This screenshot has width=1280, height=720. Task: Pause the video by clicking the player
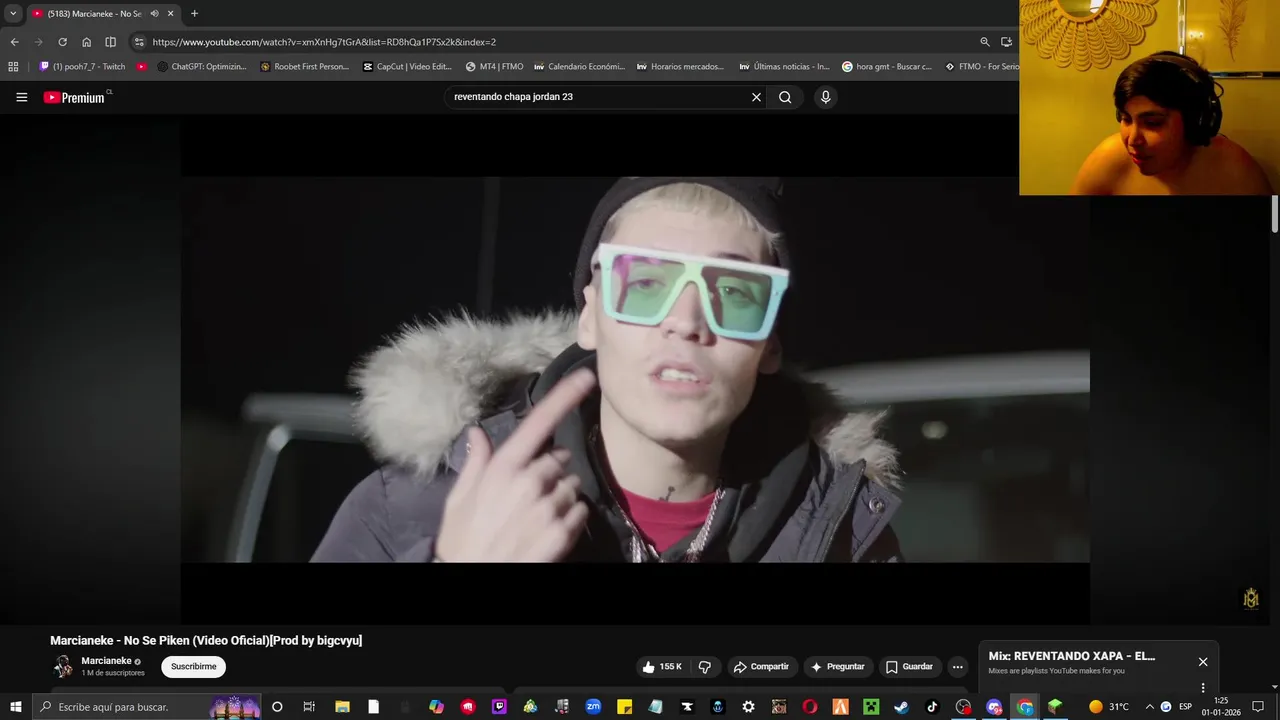click(635, 370)
